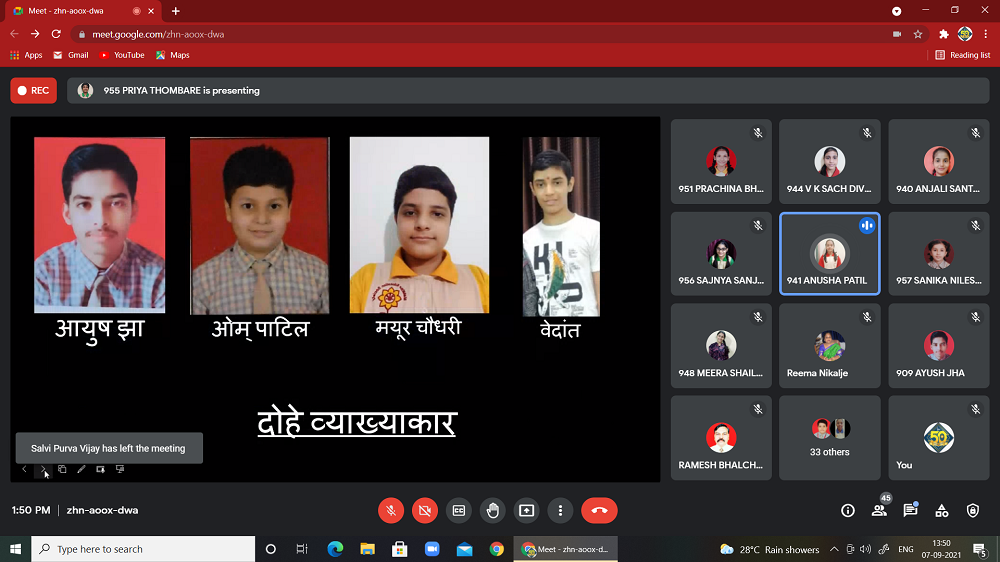Expand the 33 others participants tile
This screenshot has width=1000, height=562.
830,437
